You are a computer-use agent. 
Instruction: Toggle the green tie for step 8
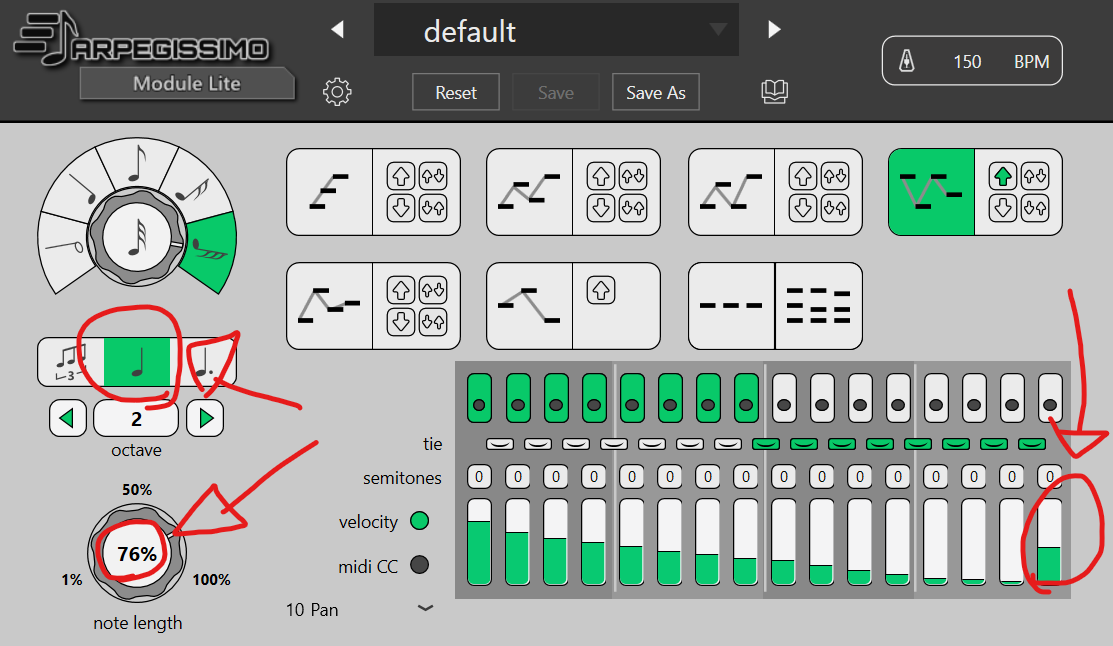coord(766,444)
